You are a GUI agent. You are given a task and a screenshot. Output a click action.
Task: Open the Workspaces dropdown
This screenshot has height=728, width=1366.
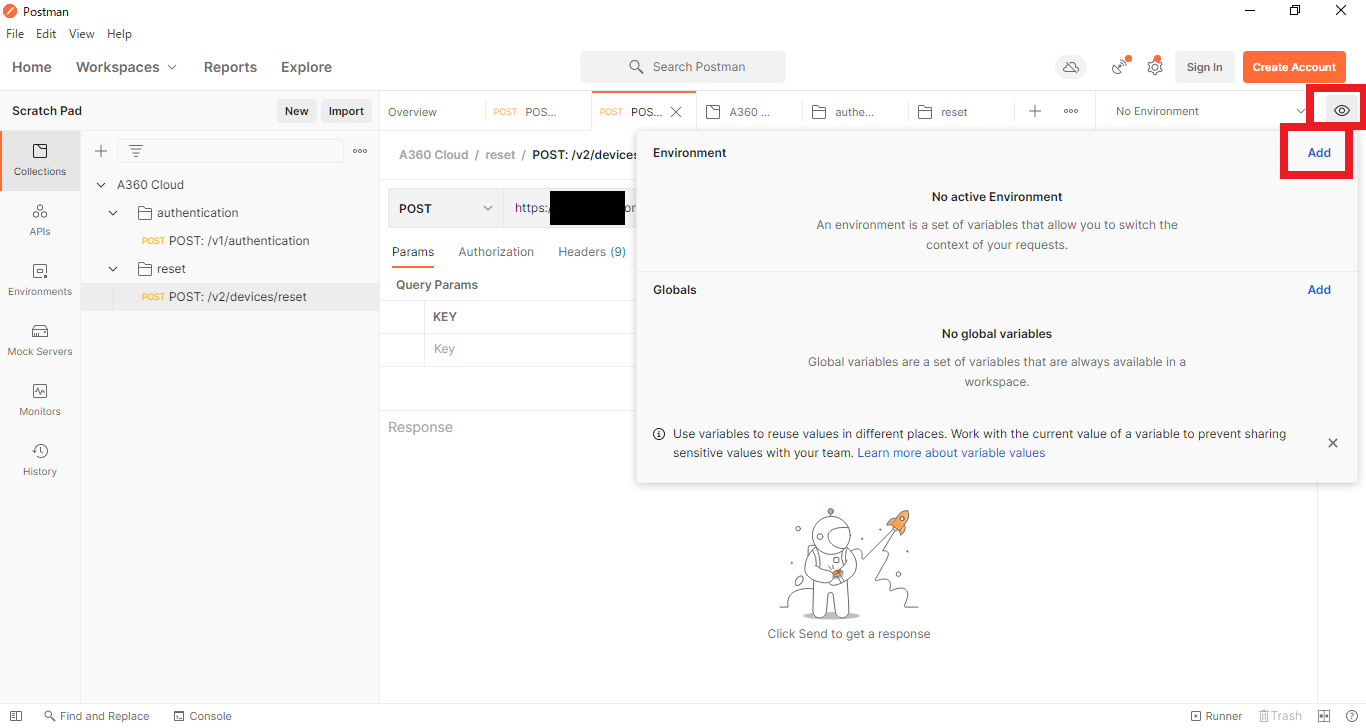(x=126, y=67)
